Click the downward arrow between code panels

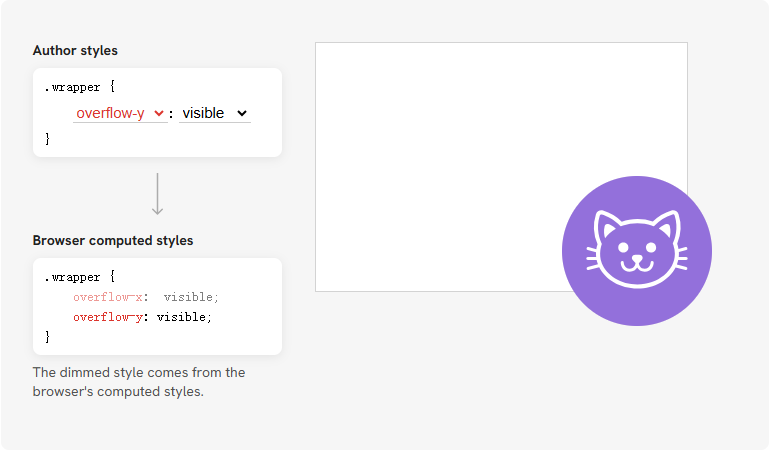click(x=157, y=194)
